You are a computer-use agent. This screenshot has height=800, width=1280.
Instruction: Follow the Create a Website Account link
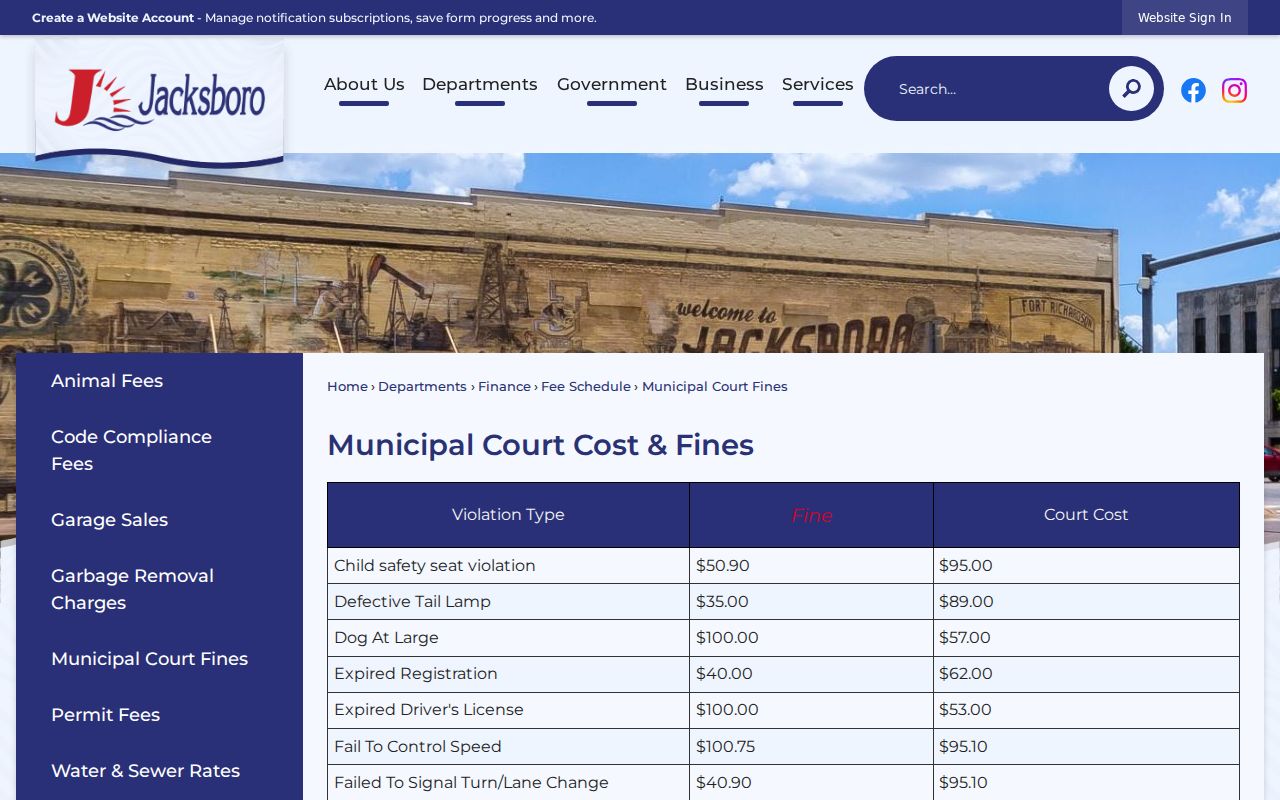pos(113,18)
